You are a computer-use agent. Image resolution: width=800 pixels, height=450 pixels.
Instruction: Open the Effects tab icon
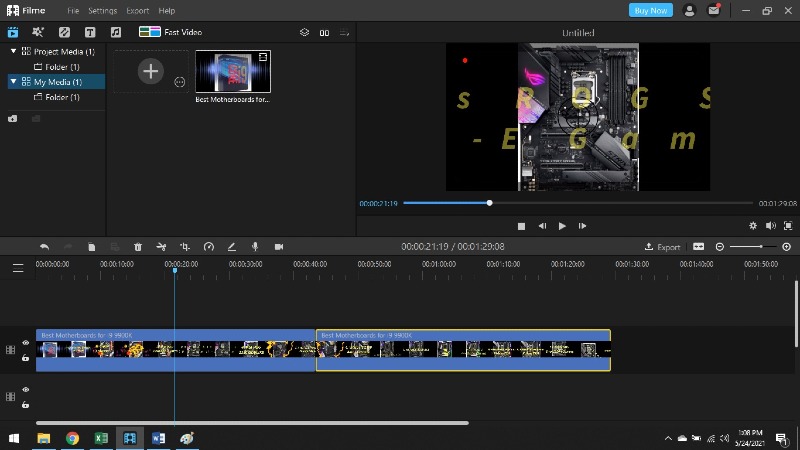click(38, 32)
